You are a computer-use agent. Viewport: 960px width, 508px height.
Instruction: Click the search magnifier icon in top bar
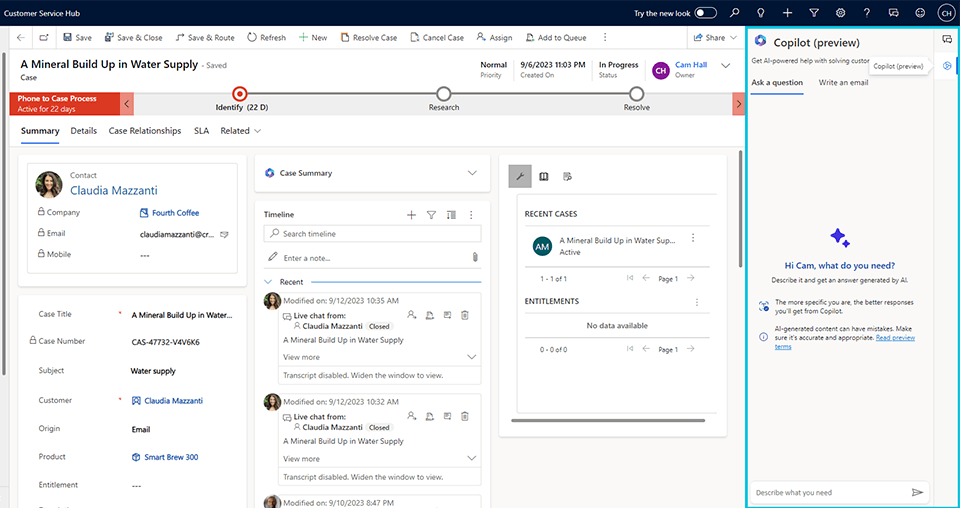(x=735, y=13)
